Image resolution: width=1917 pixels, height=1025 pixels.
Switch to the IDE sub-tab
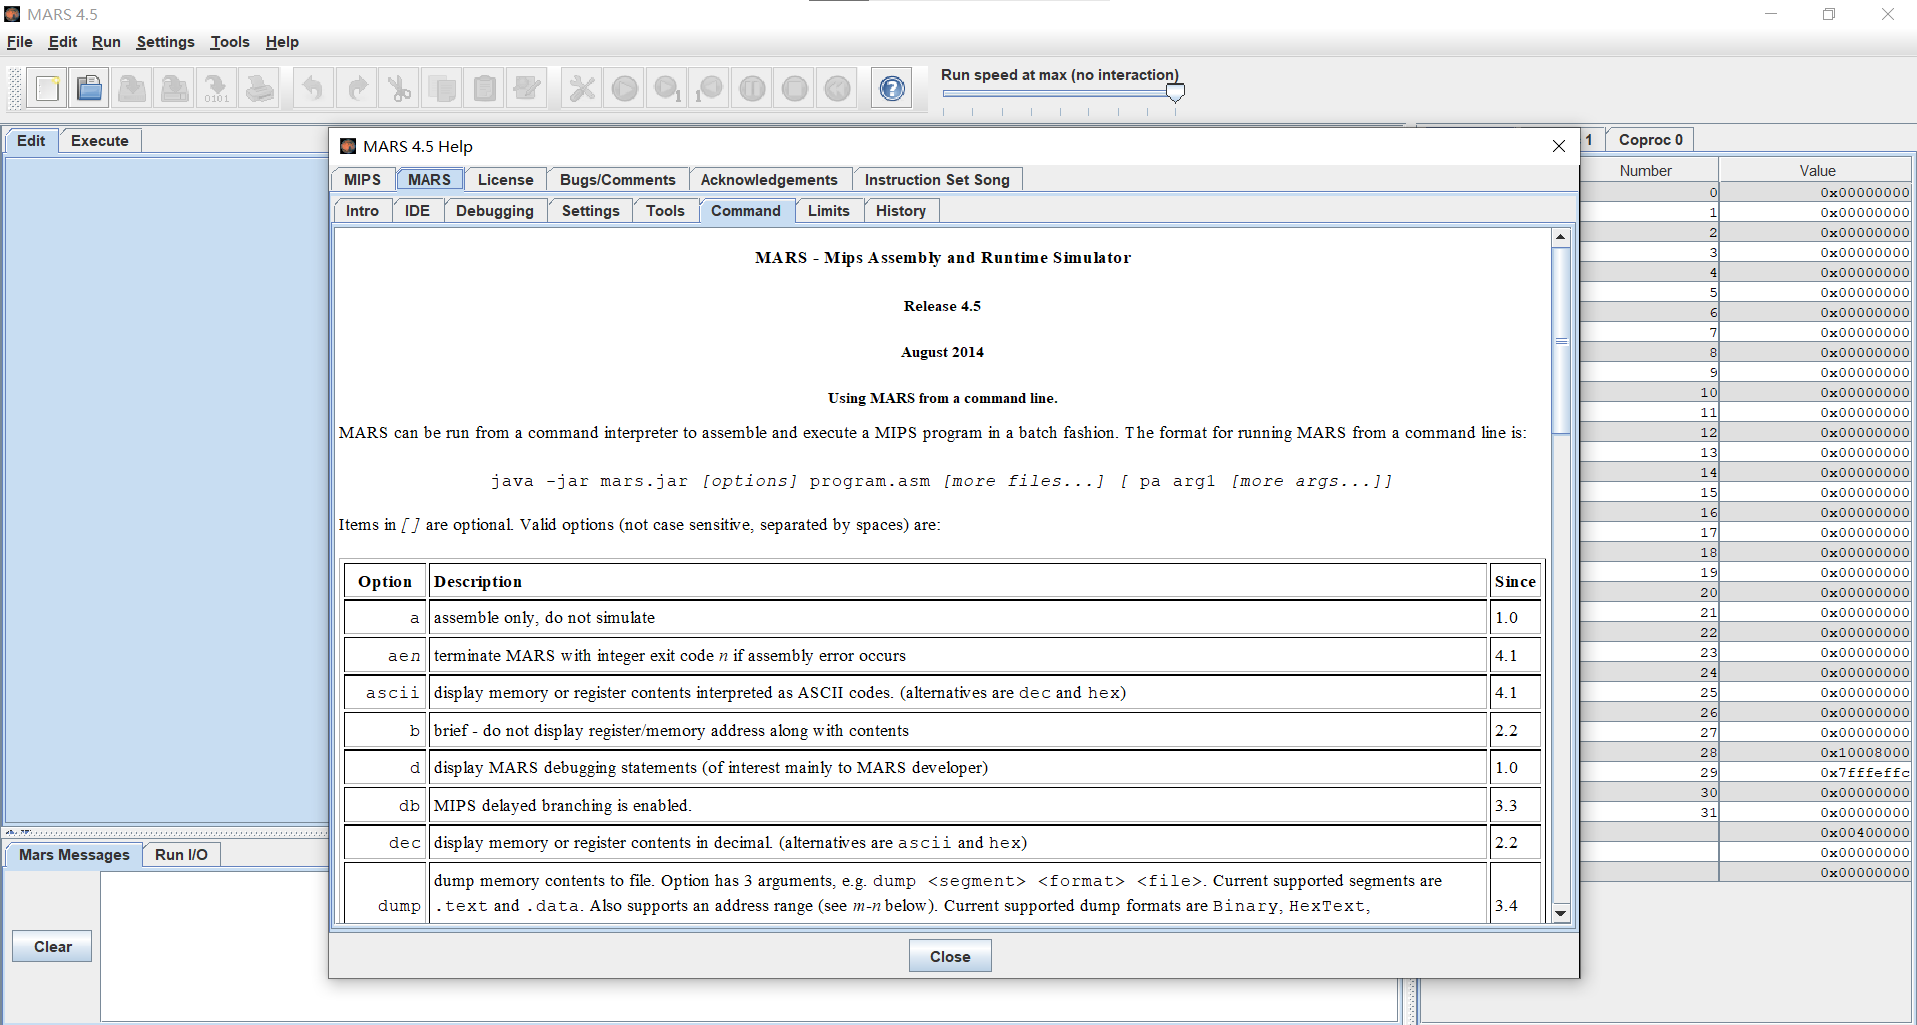pyautogui.click(x=417, y=211)
